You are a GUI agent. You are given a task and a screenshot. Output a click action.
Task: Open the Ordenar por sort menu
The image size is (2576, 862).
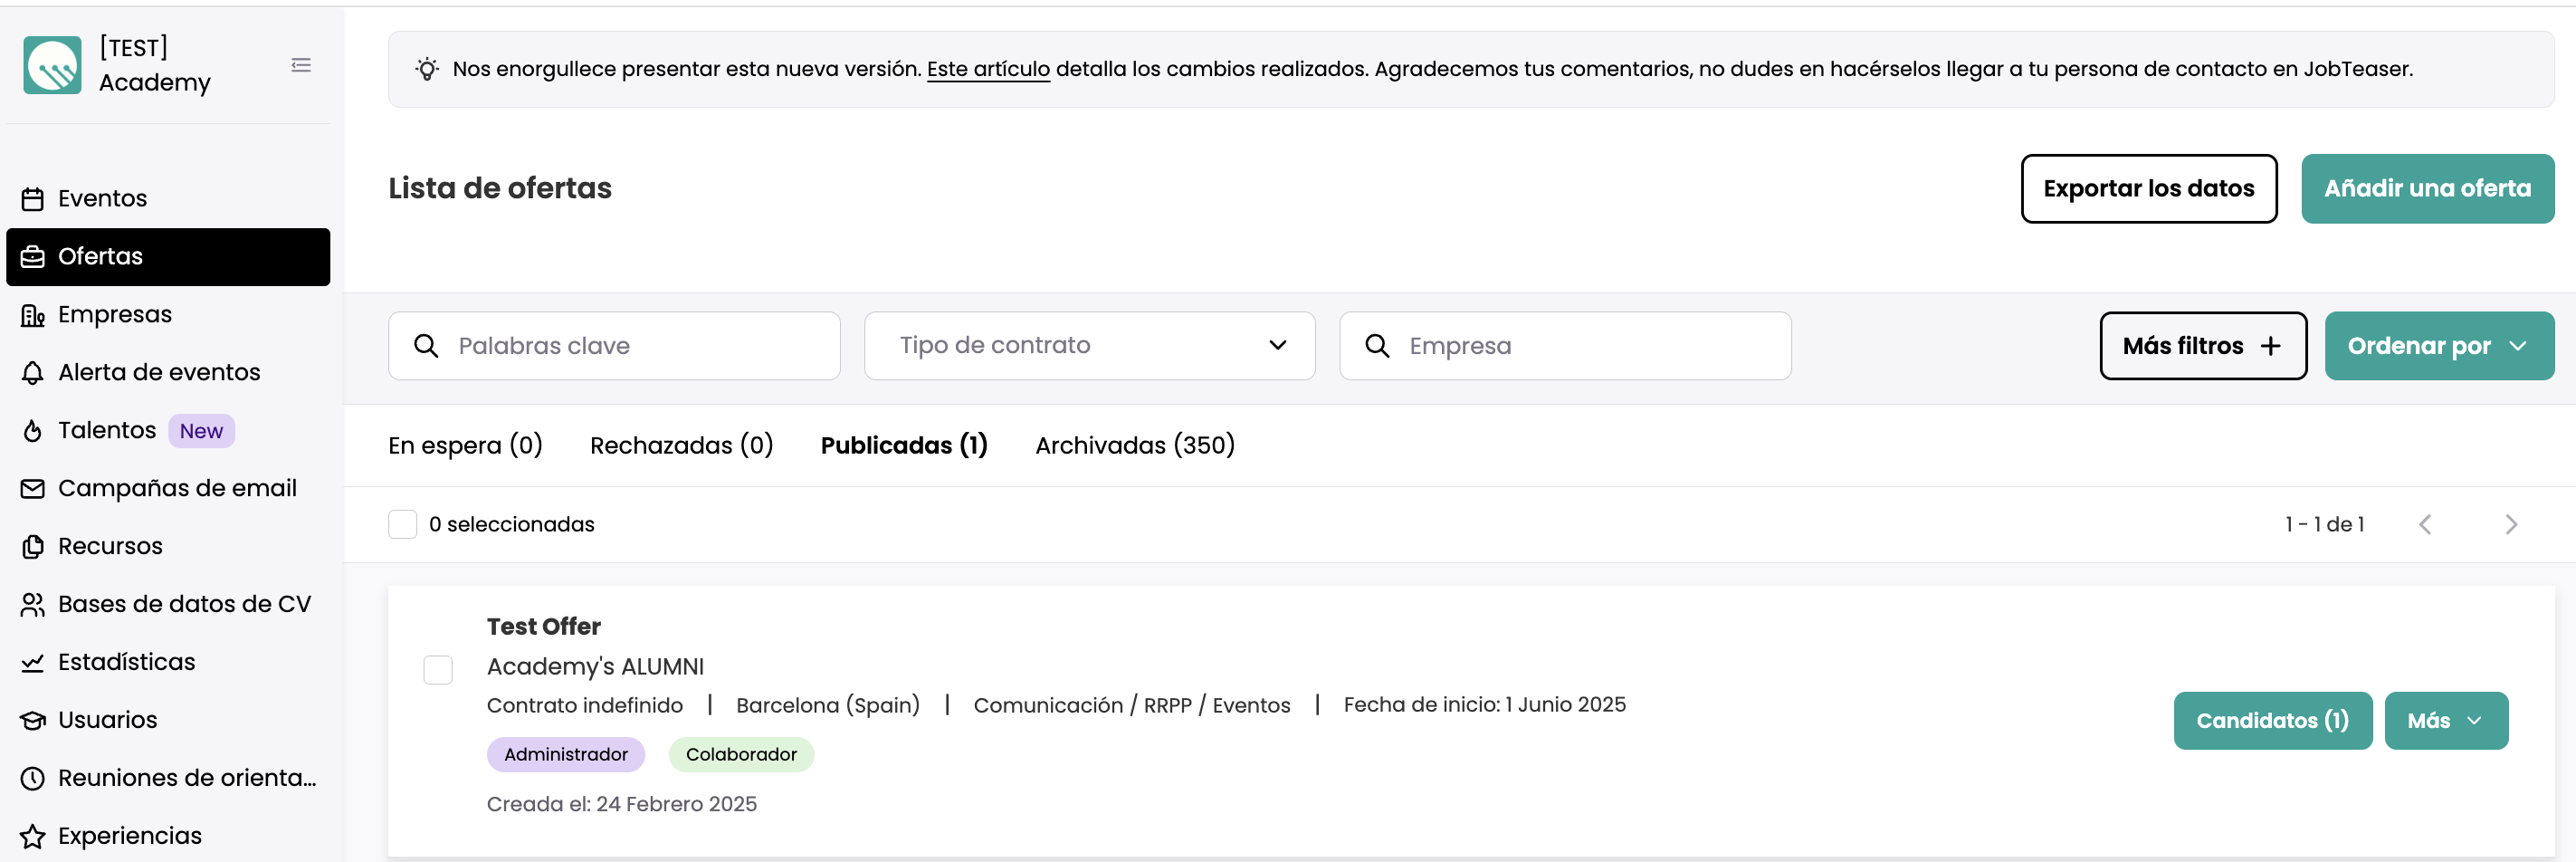tap(2439, 346)
